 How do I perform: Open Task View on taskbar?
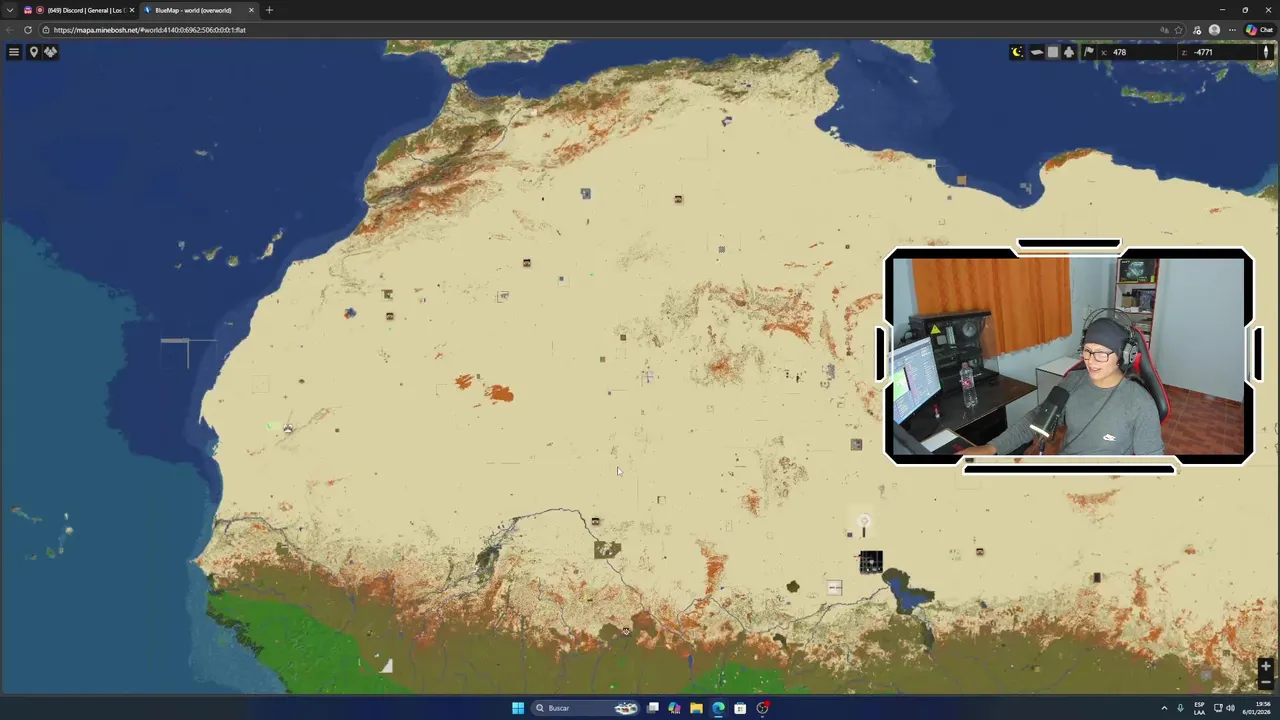click(x=652, y=708)
